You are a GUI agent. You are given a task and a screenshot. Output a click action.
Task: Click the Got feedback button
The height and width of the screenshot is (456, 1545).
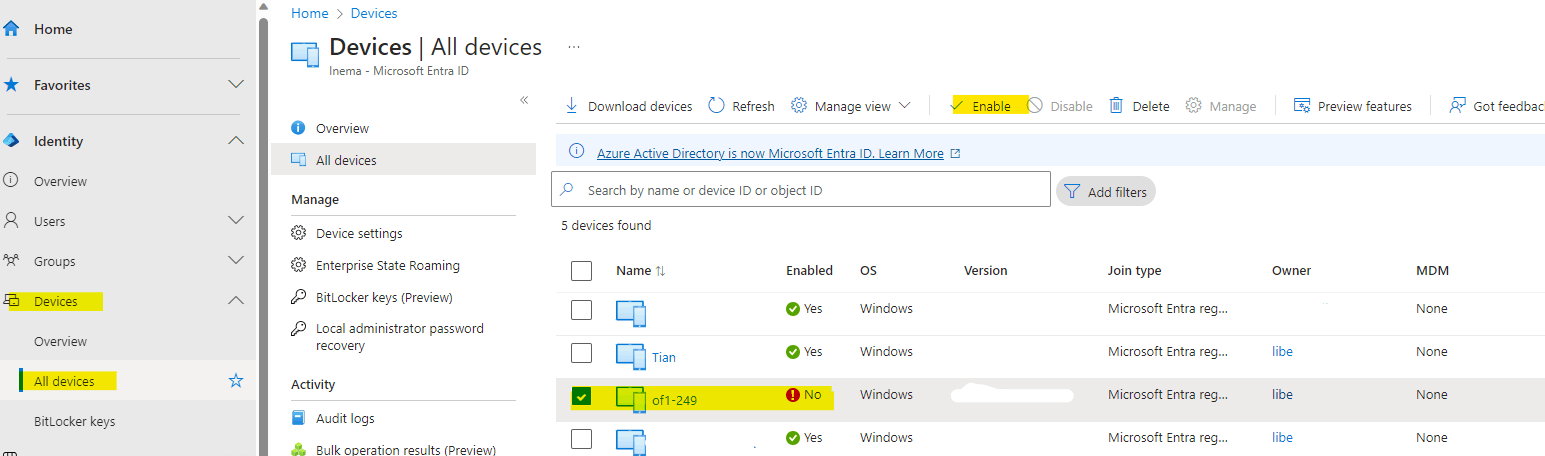pyautogui.click(x=1497, y=106)
